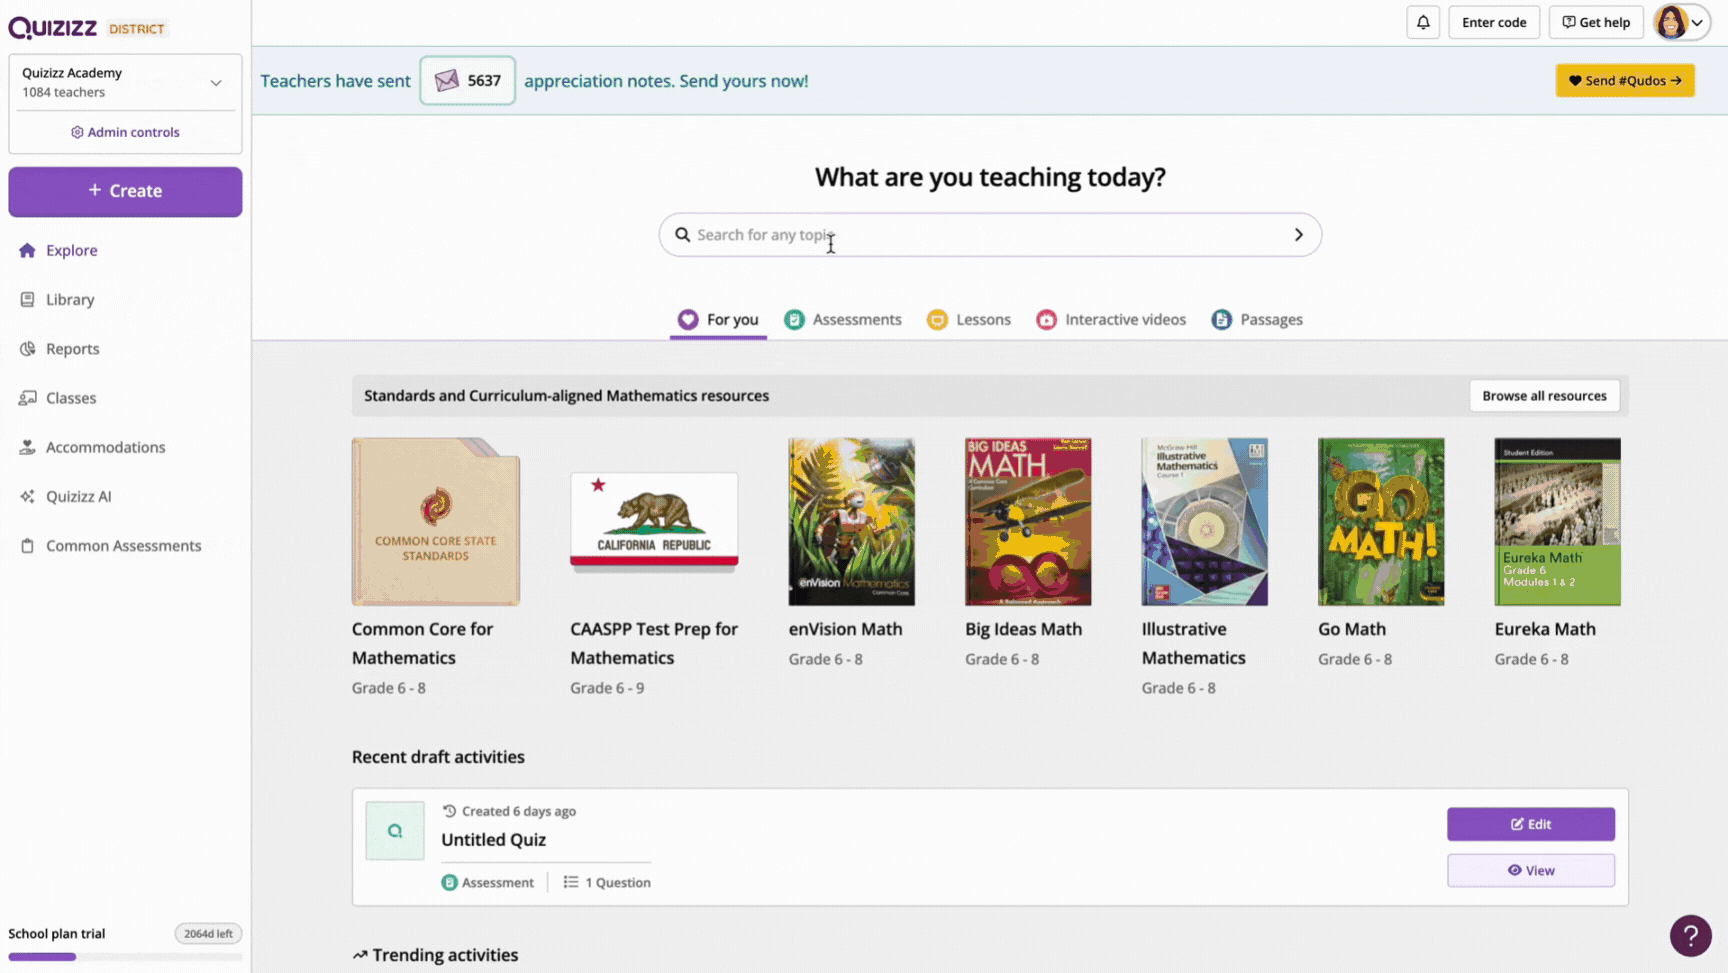This screenshot has height=973, width=1728.
Task: Click the Assessment badge icon on draft
Action: [x=449, y=882]
